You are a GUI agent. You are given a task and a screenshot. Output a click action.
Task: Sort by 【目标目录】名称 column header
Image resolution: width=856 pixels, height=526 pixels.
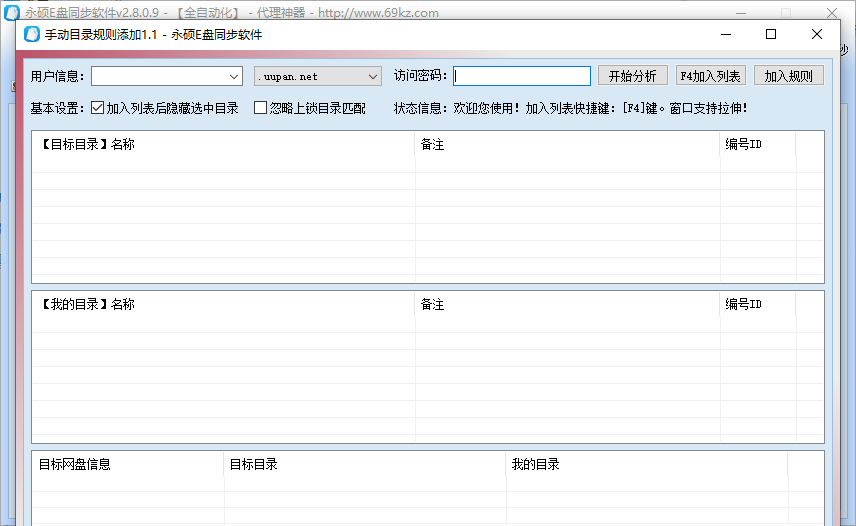pos(223,145)
